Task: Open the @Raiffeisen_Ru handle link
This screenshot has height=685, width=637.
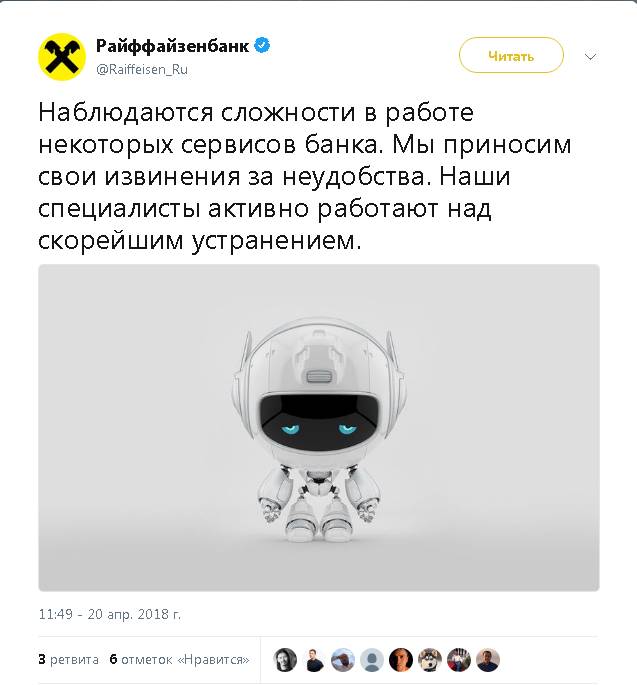Action: (x=142, y=69)
